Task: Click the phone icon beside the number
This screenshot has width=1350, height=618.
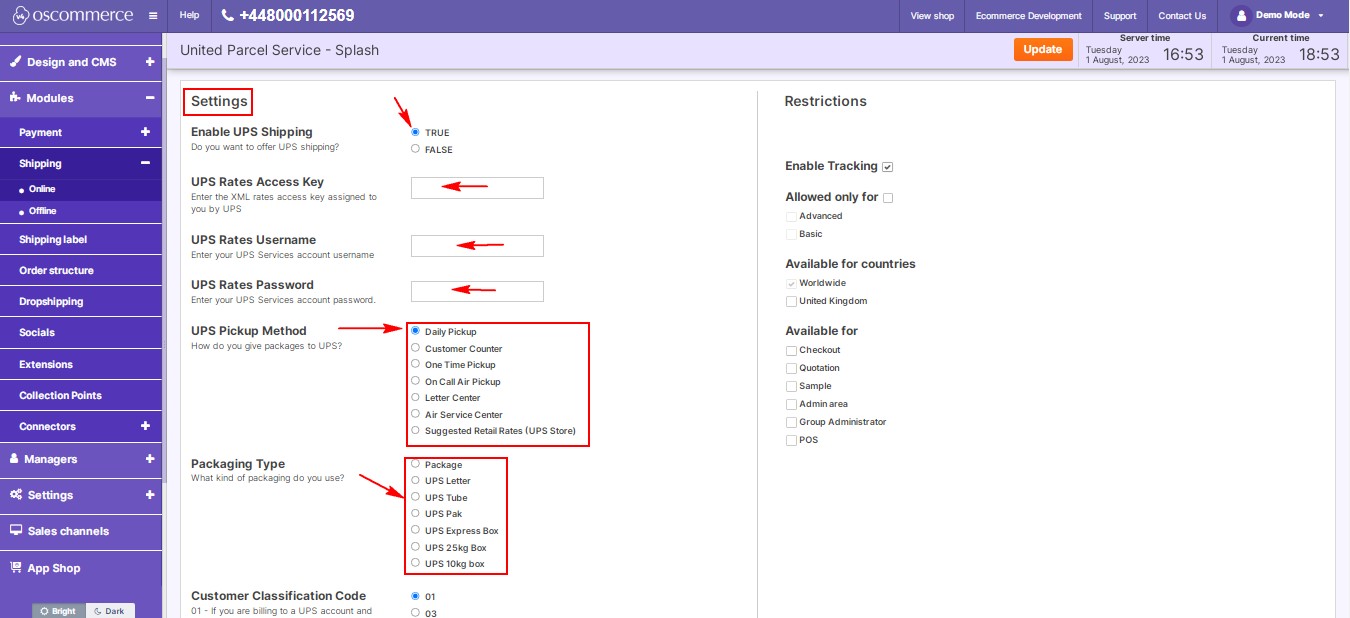Action: tap(228, 16)
